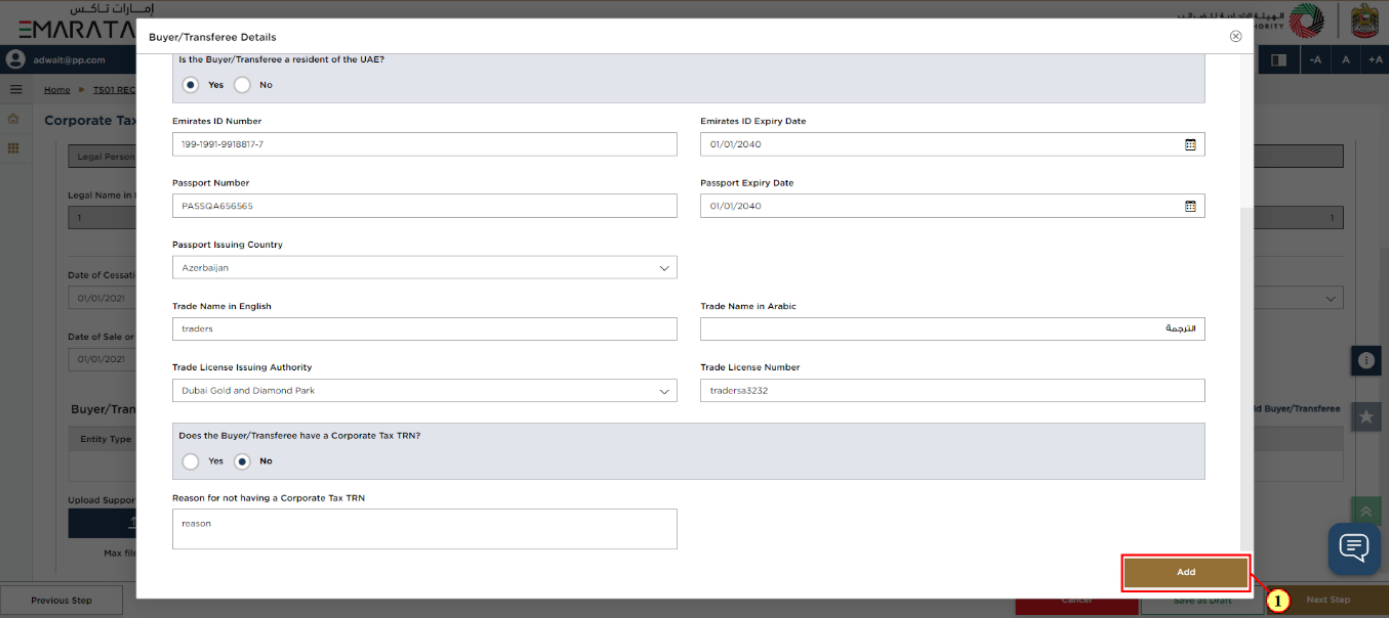This screenshot has width=1389, height=618.
Task: Open the info panel icon
Action: click(x=1366, y=360)
